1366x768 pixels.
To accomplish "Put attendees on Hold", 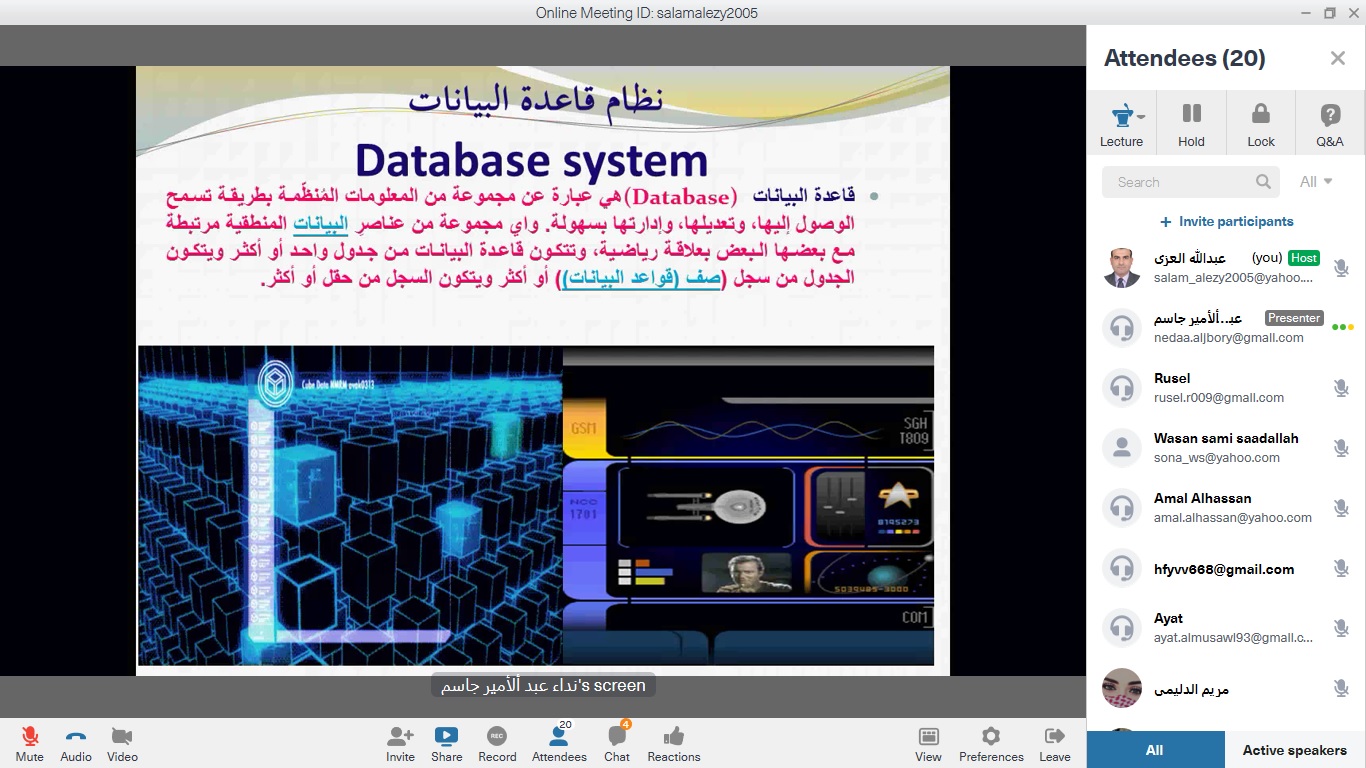I will click(x=1191, y=123).
